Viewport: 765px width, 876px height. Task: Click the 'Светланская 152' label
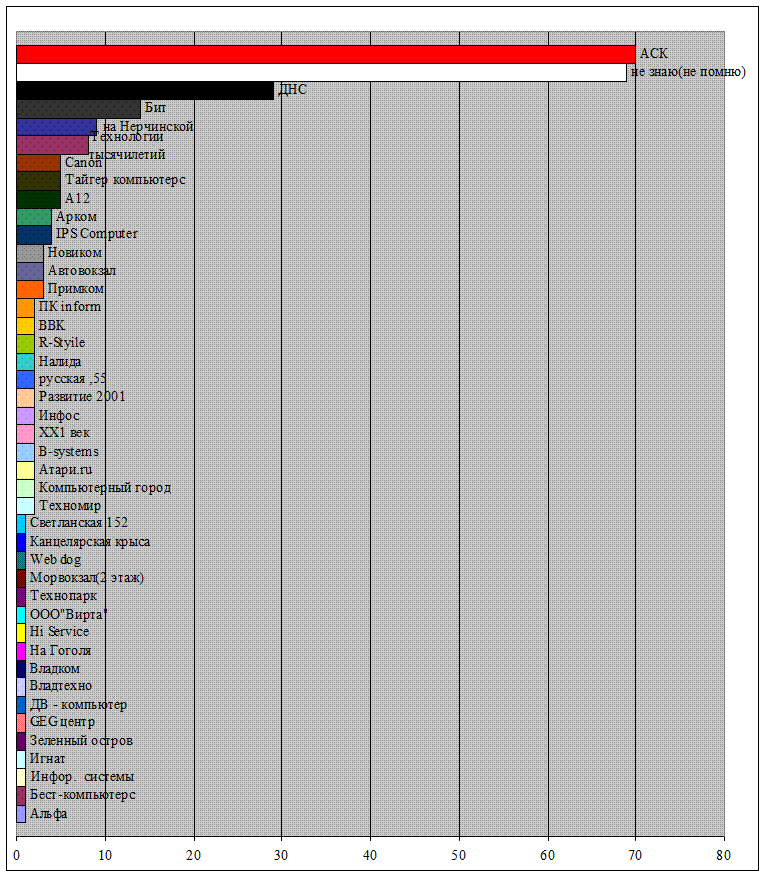coord(79,523)
